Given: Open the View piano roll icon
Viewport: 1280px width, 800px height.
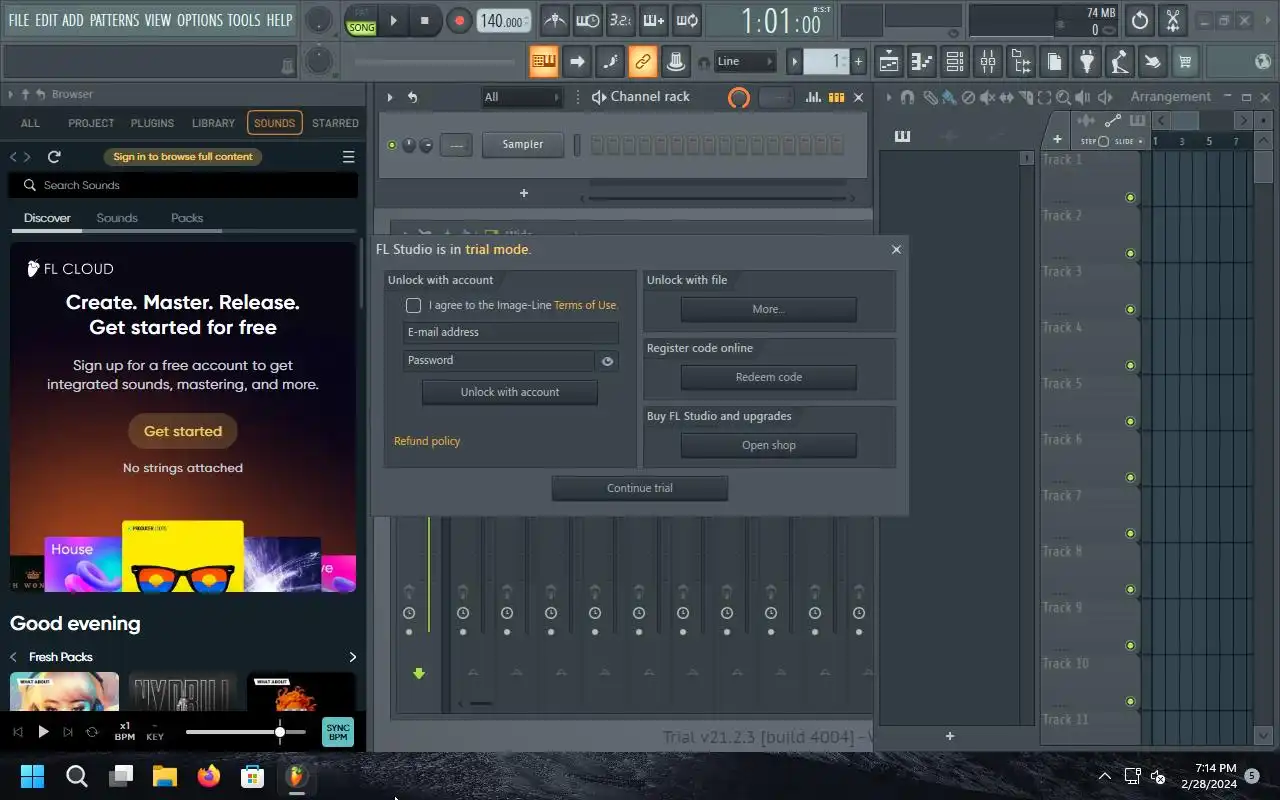Looking at the screenshot, I should pyautogui.click(x=922, y=62).
